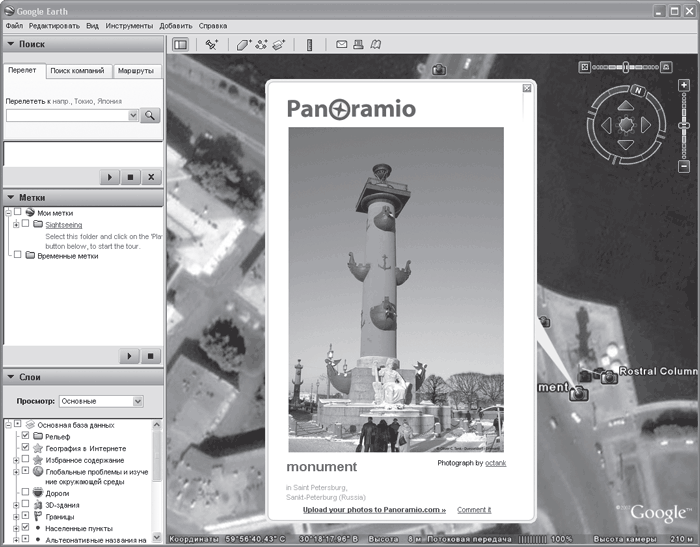Play the tour in Places panel
The width and height of the screenshot is (700, 547).
point(129,356)
